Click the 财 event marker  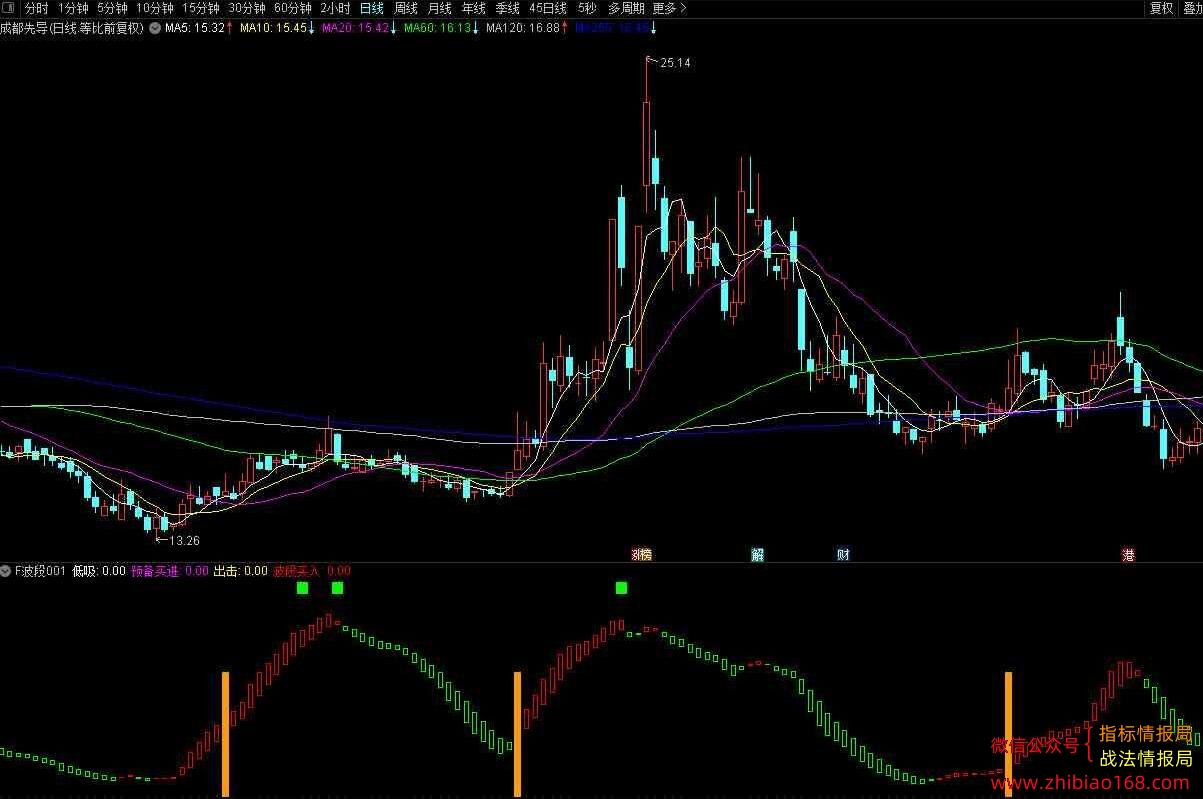(843, 554)
